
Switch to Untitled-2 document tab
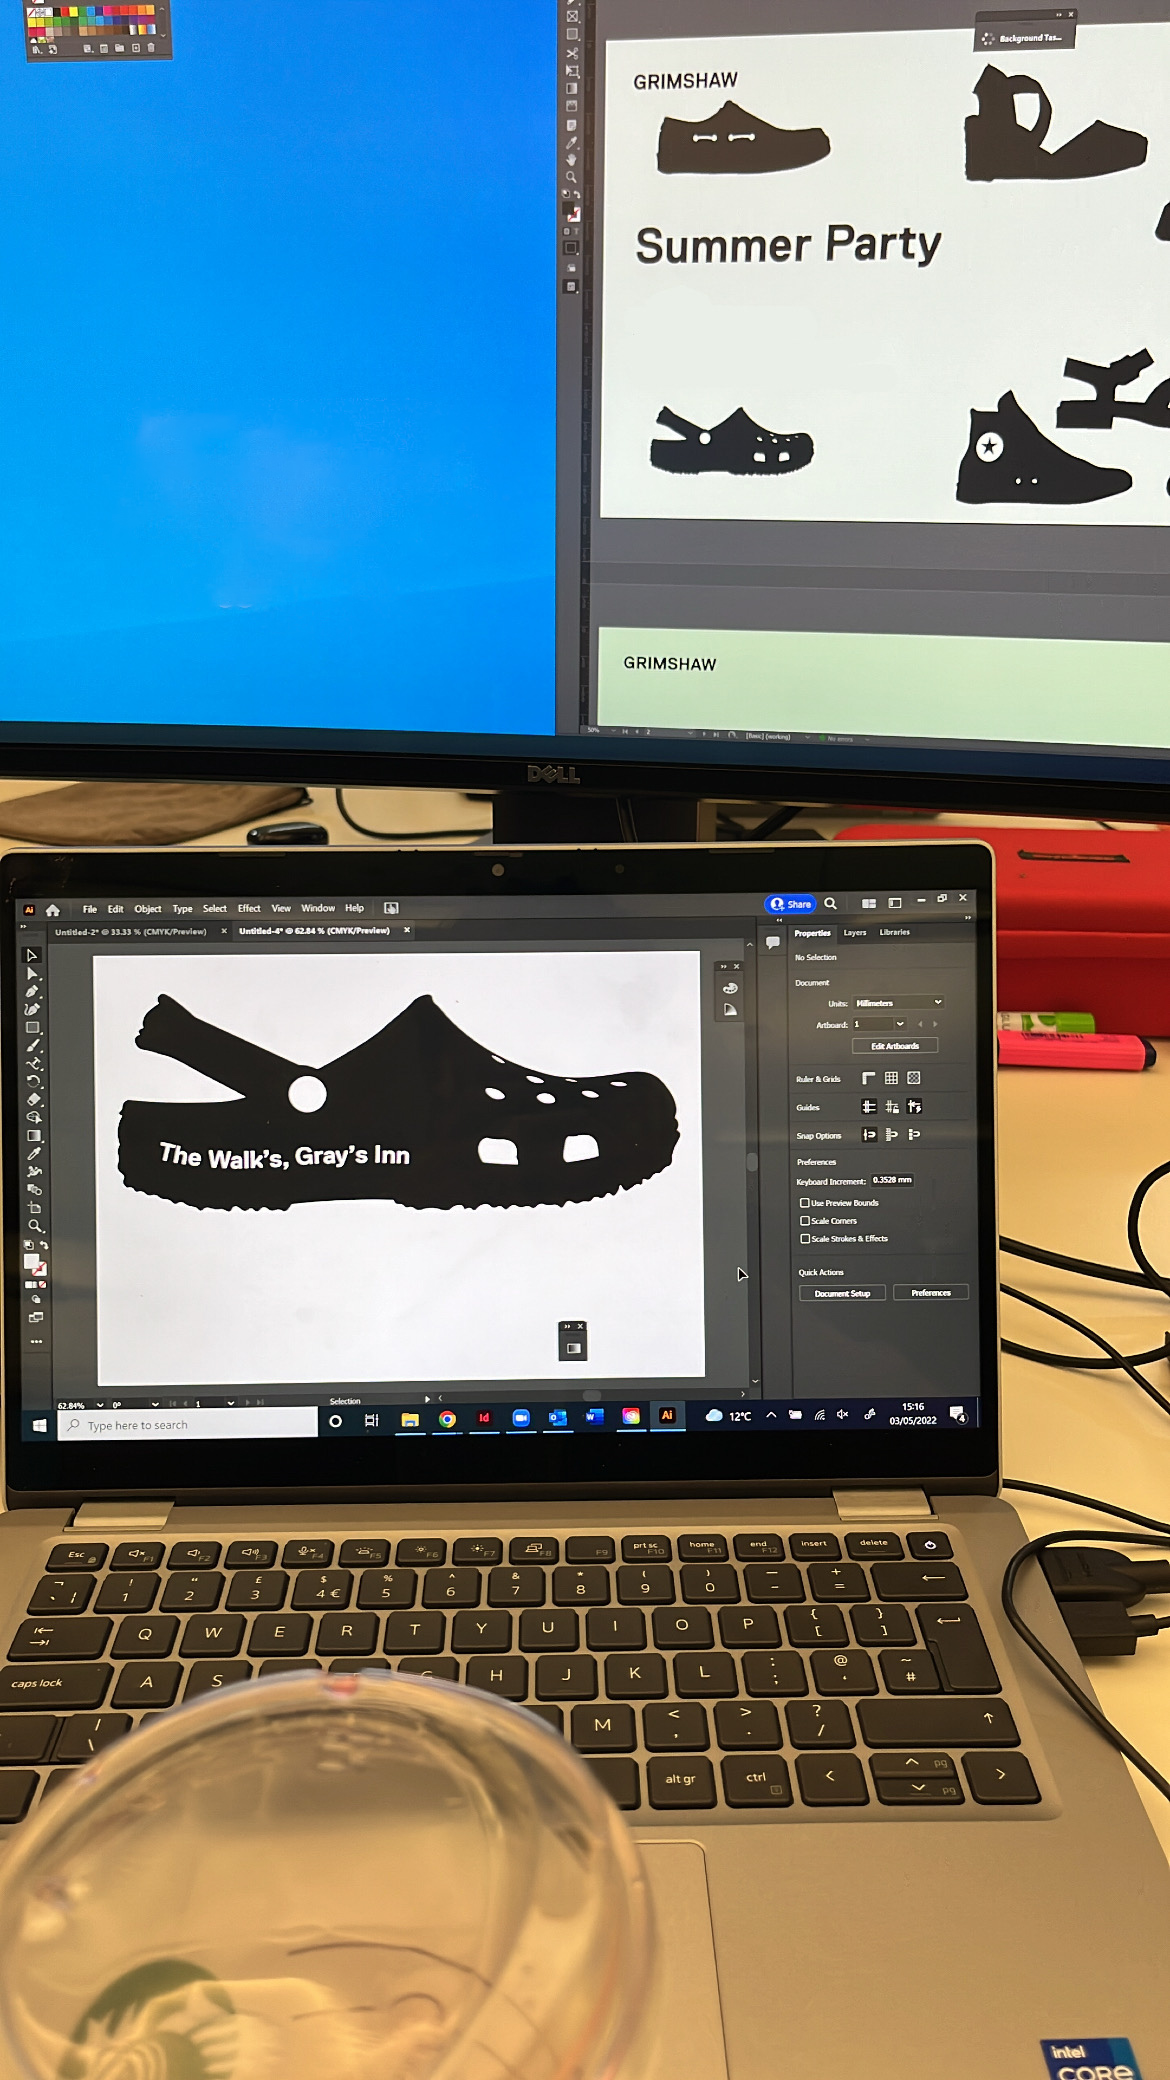(x=131, y=932)
